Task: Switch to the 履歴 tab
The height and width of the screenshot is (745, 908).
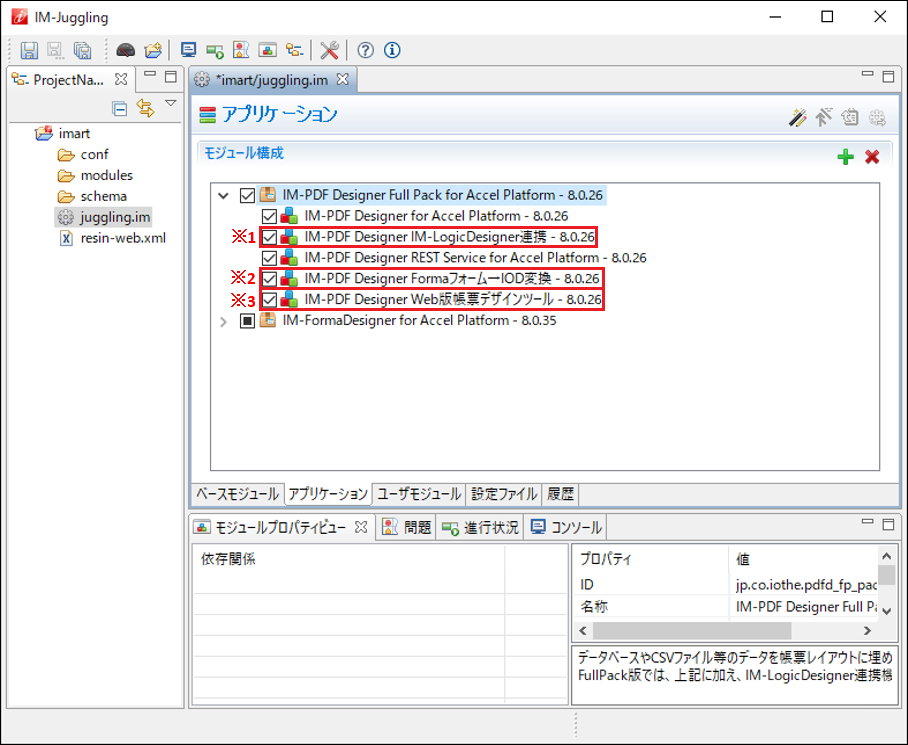Action: (x=560, y=494)
